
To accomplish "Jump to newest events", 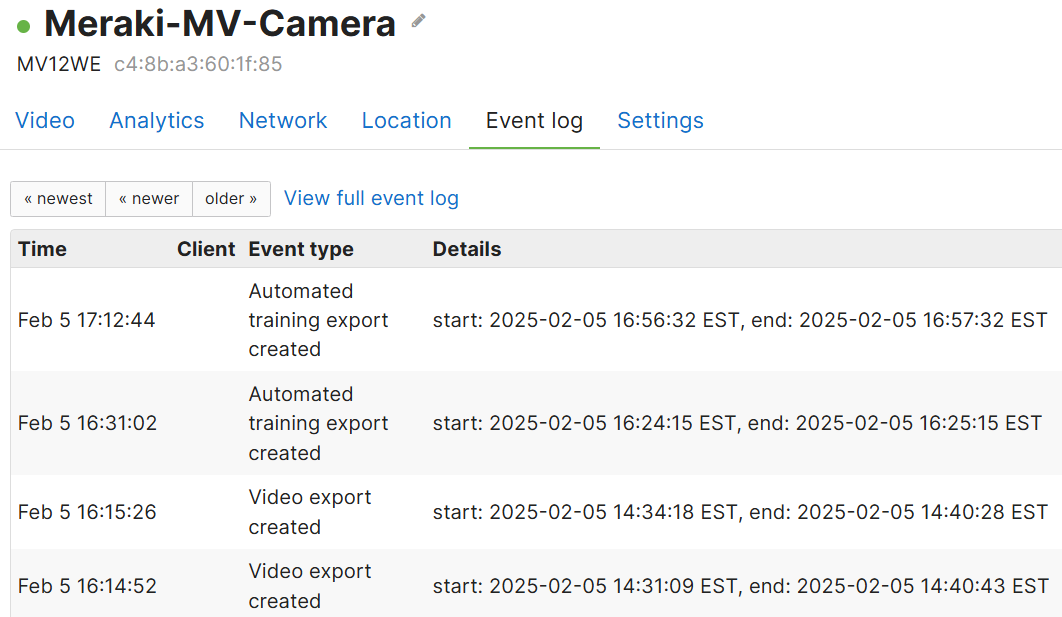I will click(58, 198).
